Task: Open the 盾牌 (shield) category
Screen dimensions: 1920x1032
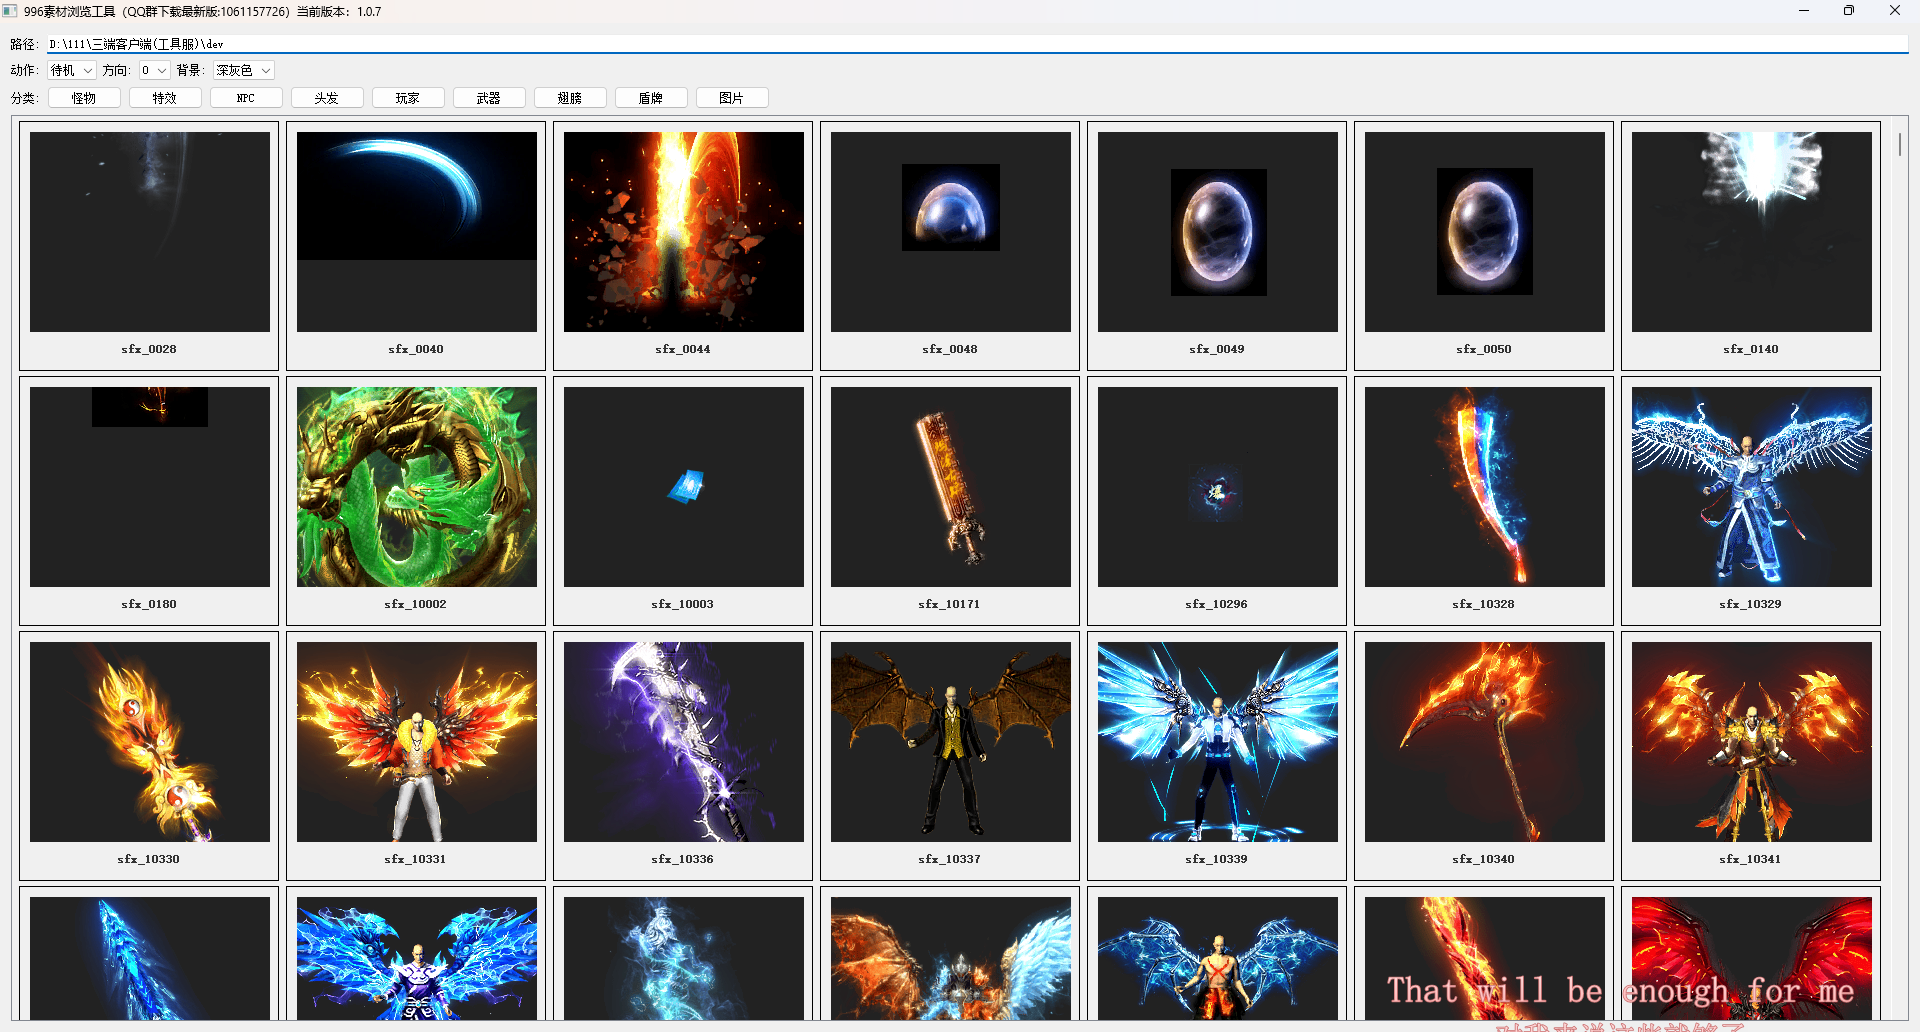Action: pos(650,98)
